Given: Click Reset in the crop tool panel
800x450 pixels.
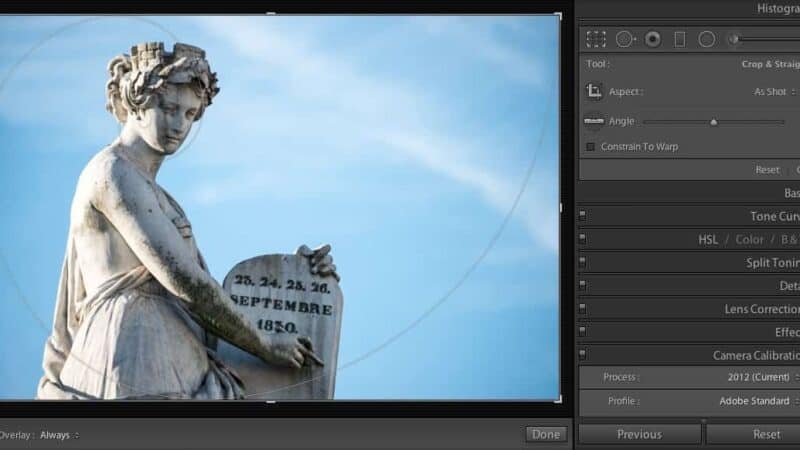Looking at the screenshot, I should pyautogui.click(x=767, y=170).
